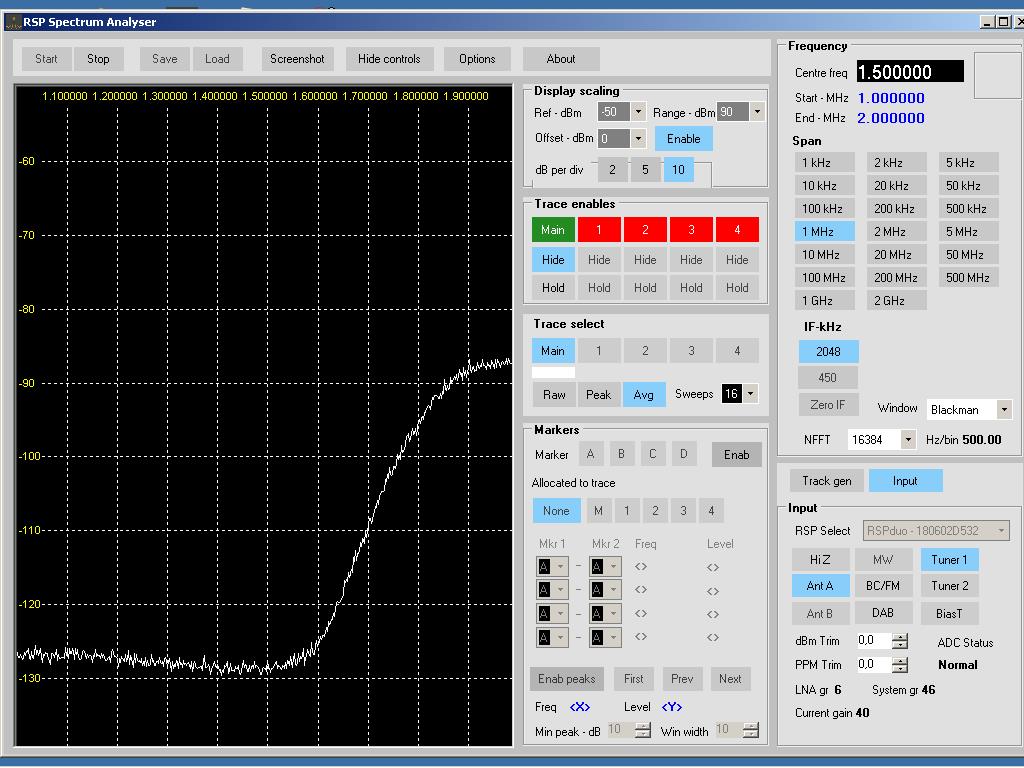Hide the Main trace
The width and height of the screenshot is (1024, 768).
pos(553,259)
